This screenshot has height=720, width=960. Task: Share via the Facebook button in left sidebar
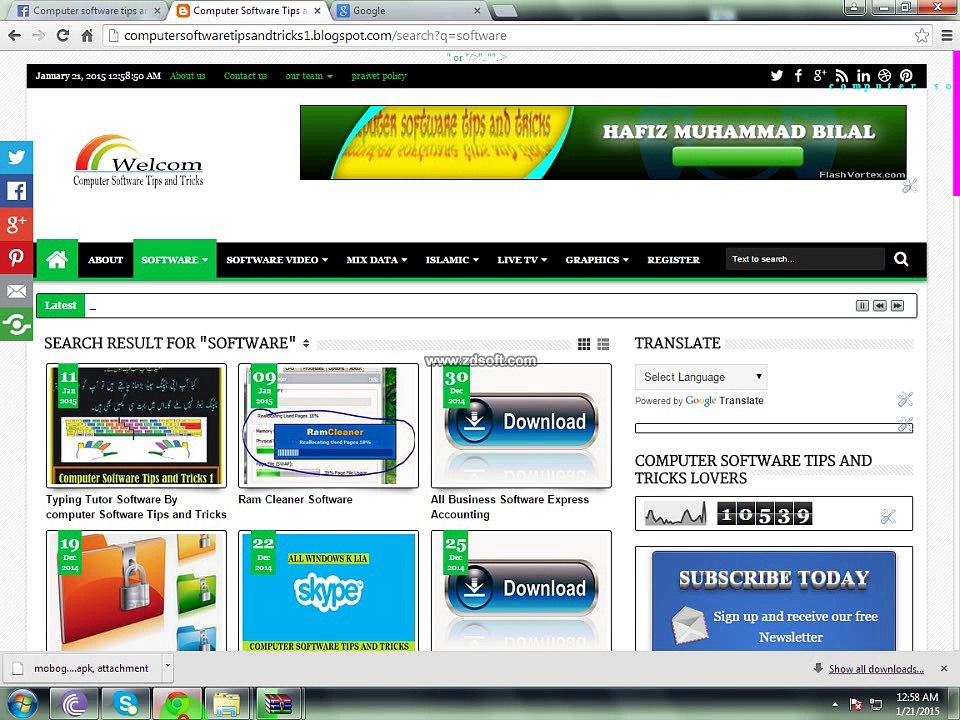click(x=16, y=191)
